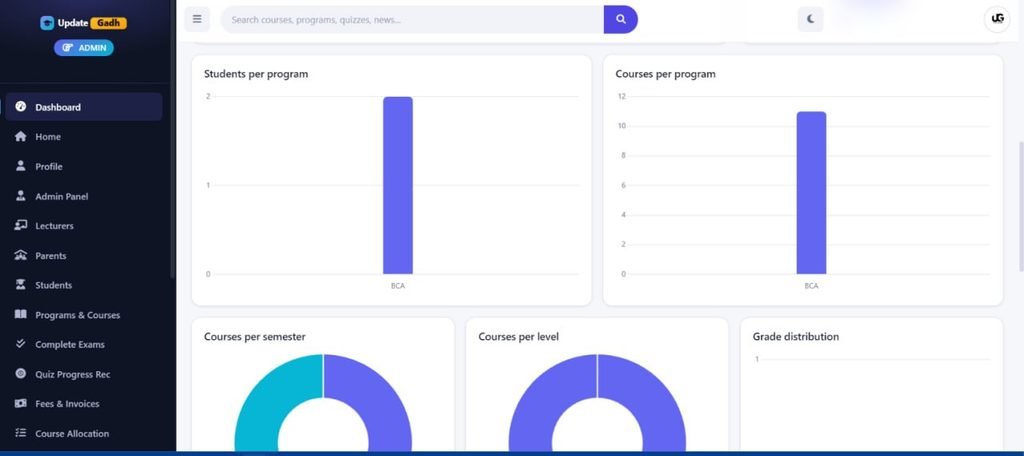The width and height of the screenshot is (1024, 456).
Task: Click the UpdateGadh logo
Action: pyautogui.click(x=83, y=23)
